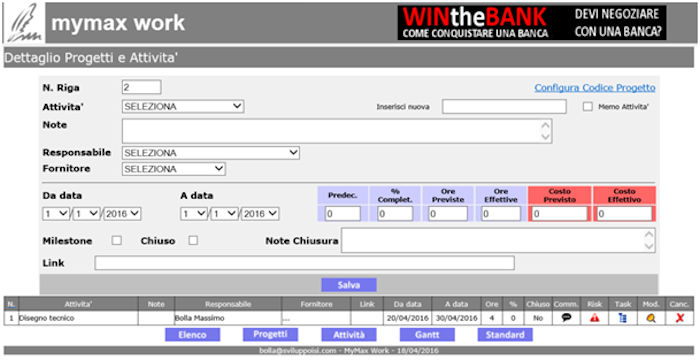
Task: Click the '20/04/2016' start date cell
Action: pyautogui.click(x=408, y=318)
